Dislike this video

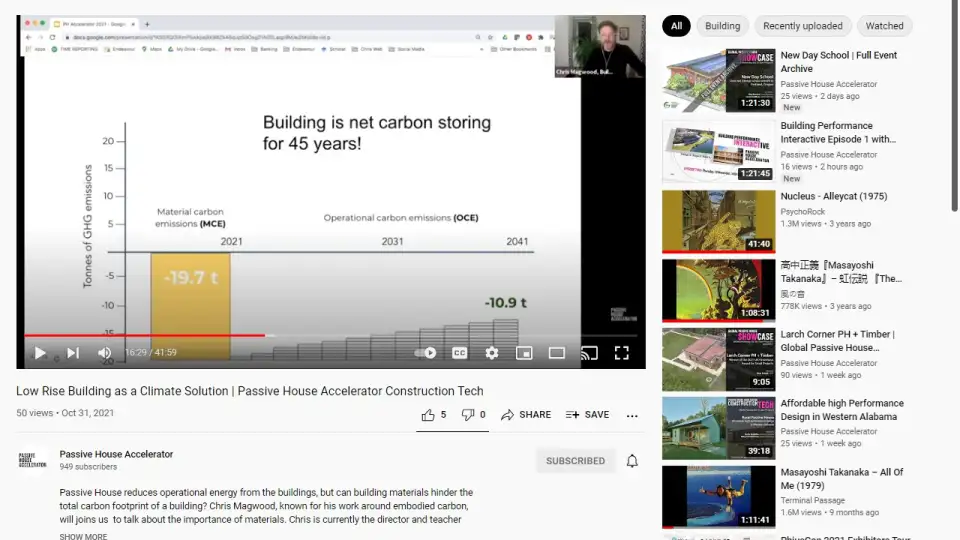point(473,415)
